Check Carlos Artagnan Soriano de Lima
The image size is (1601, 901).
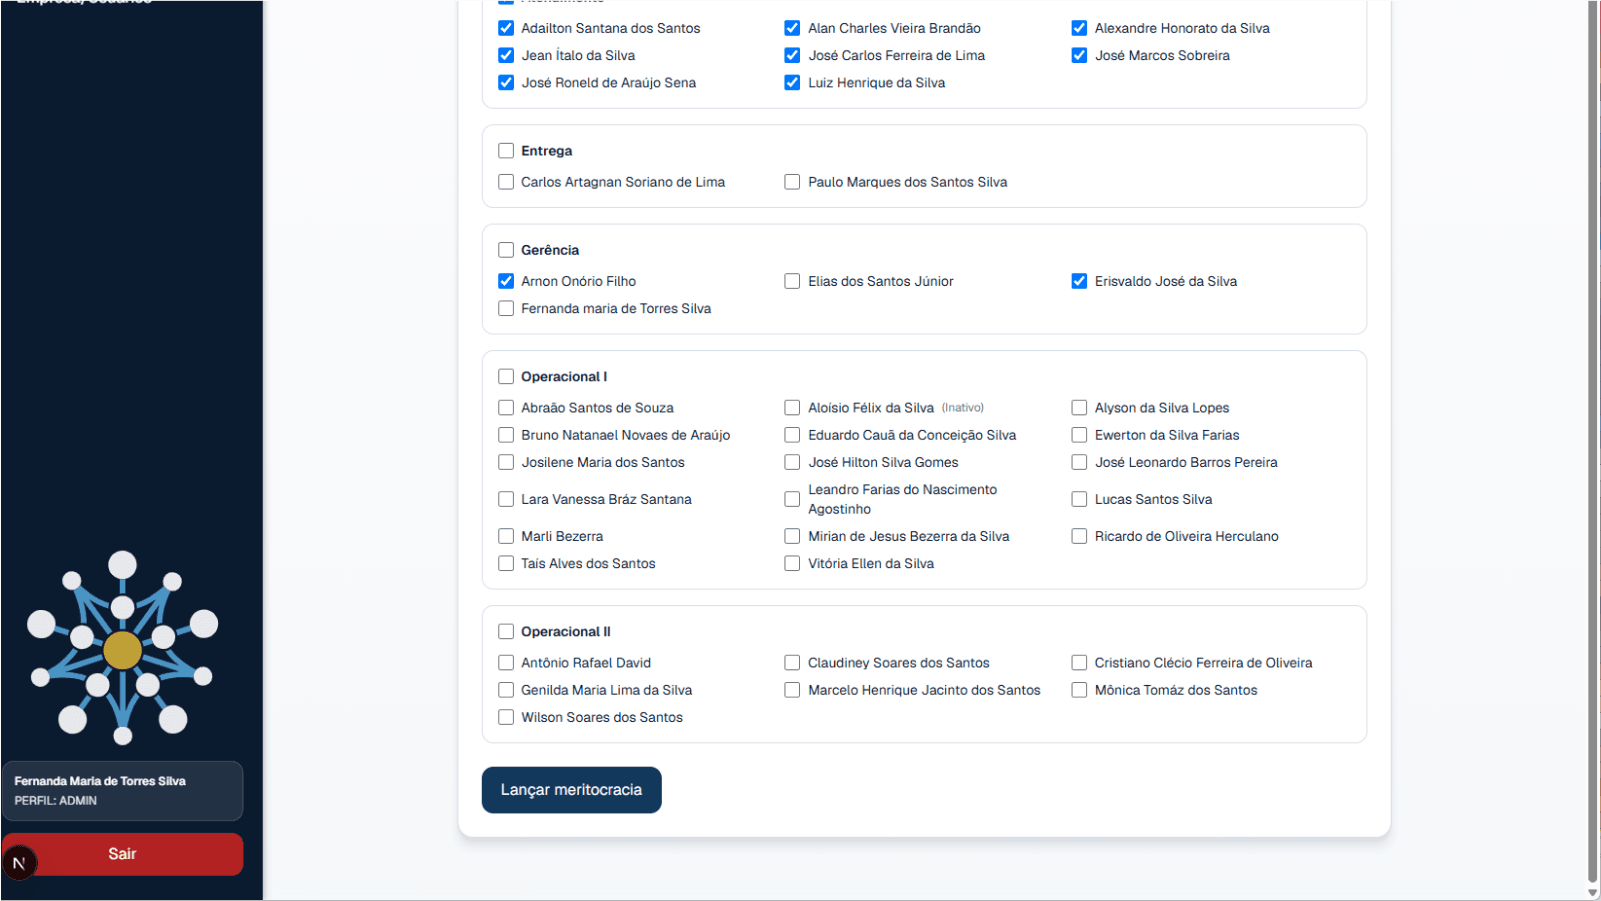506,182
